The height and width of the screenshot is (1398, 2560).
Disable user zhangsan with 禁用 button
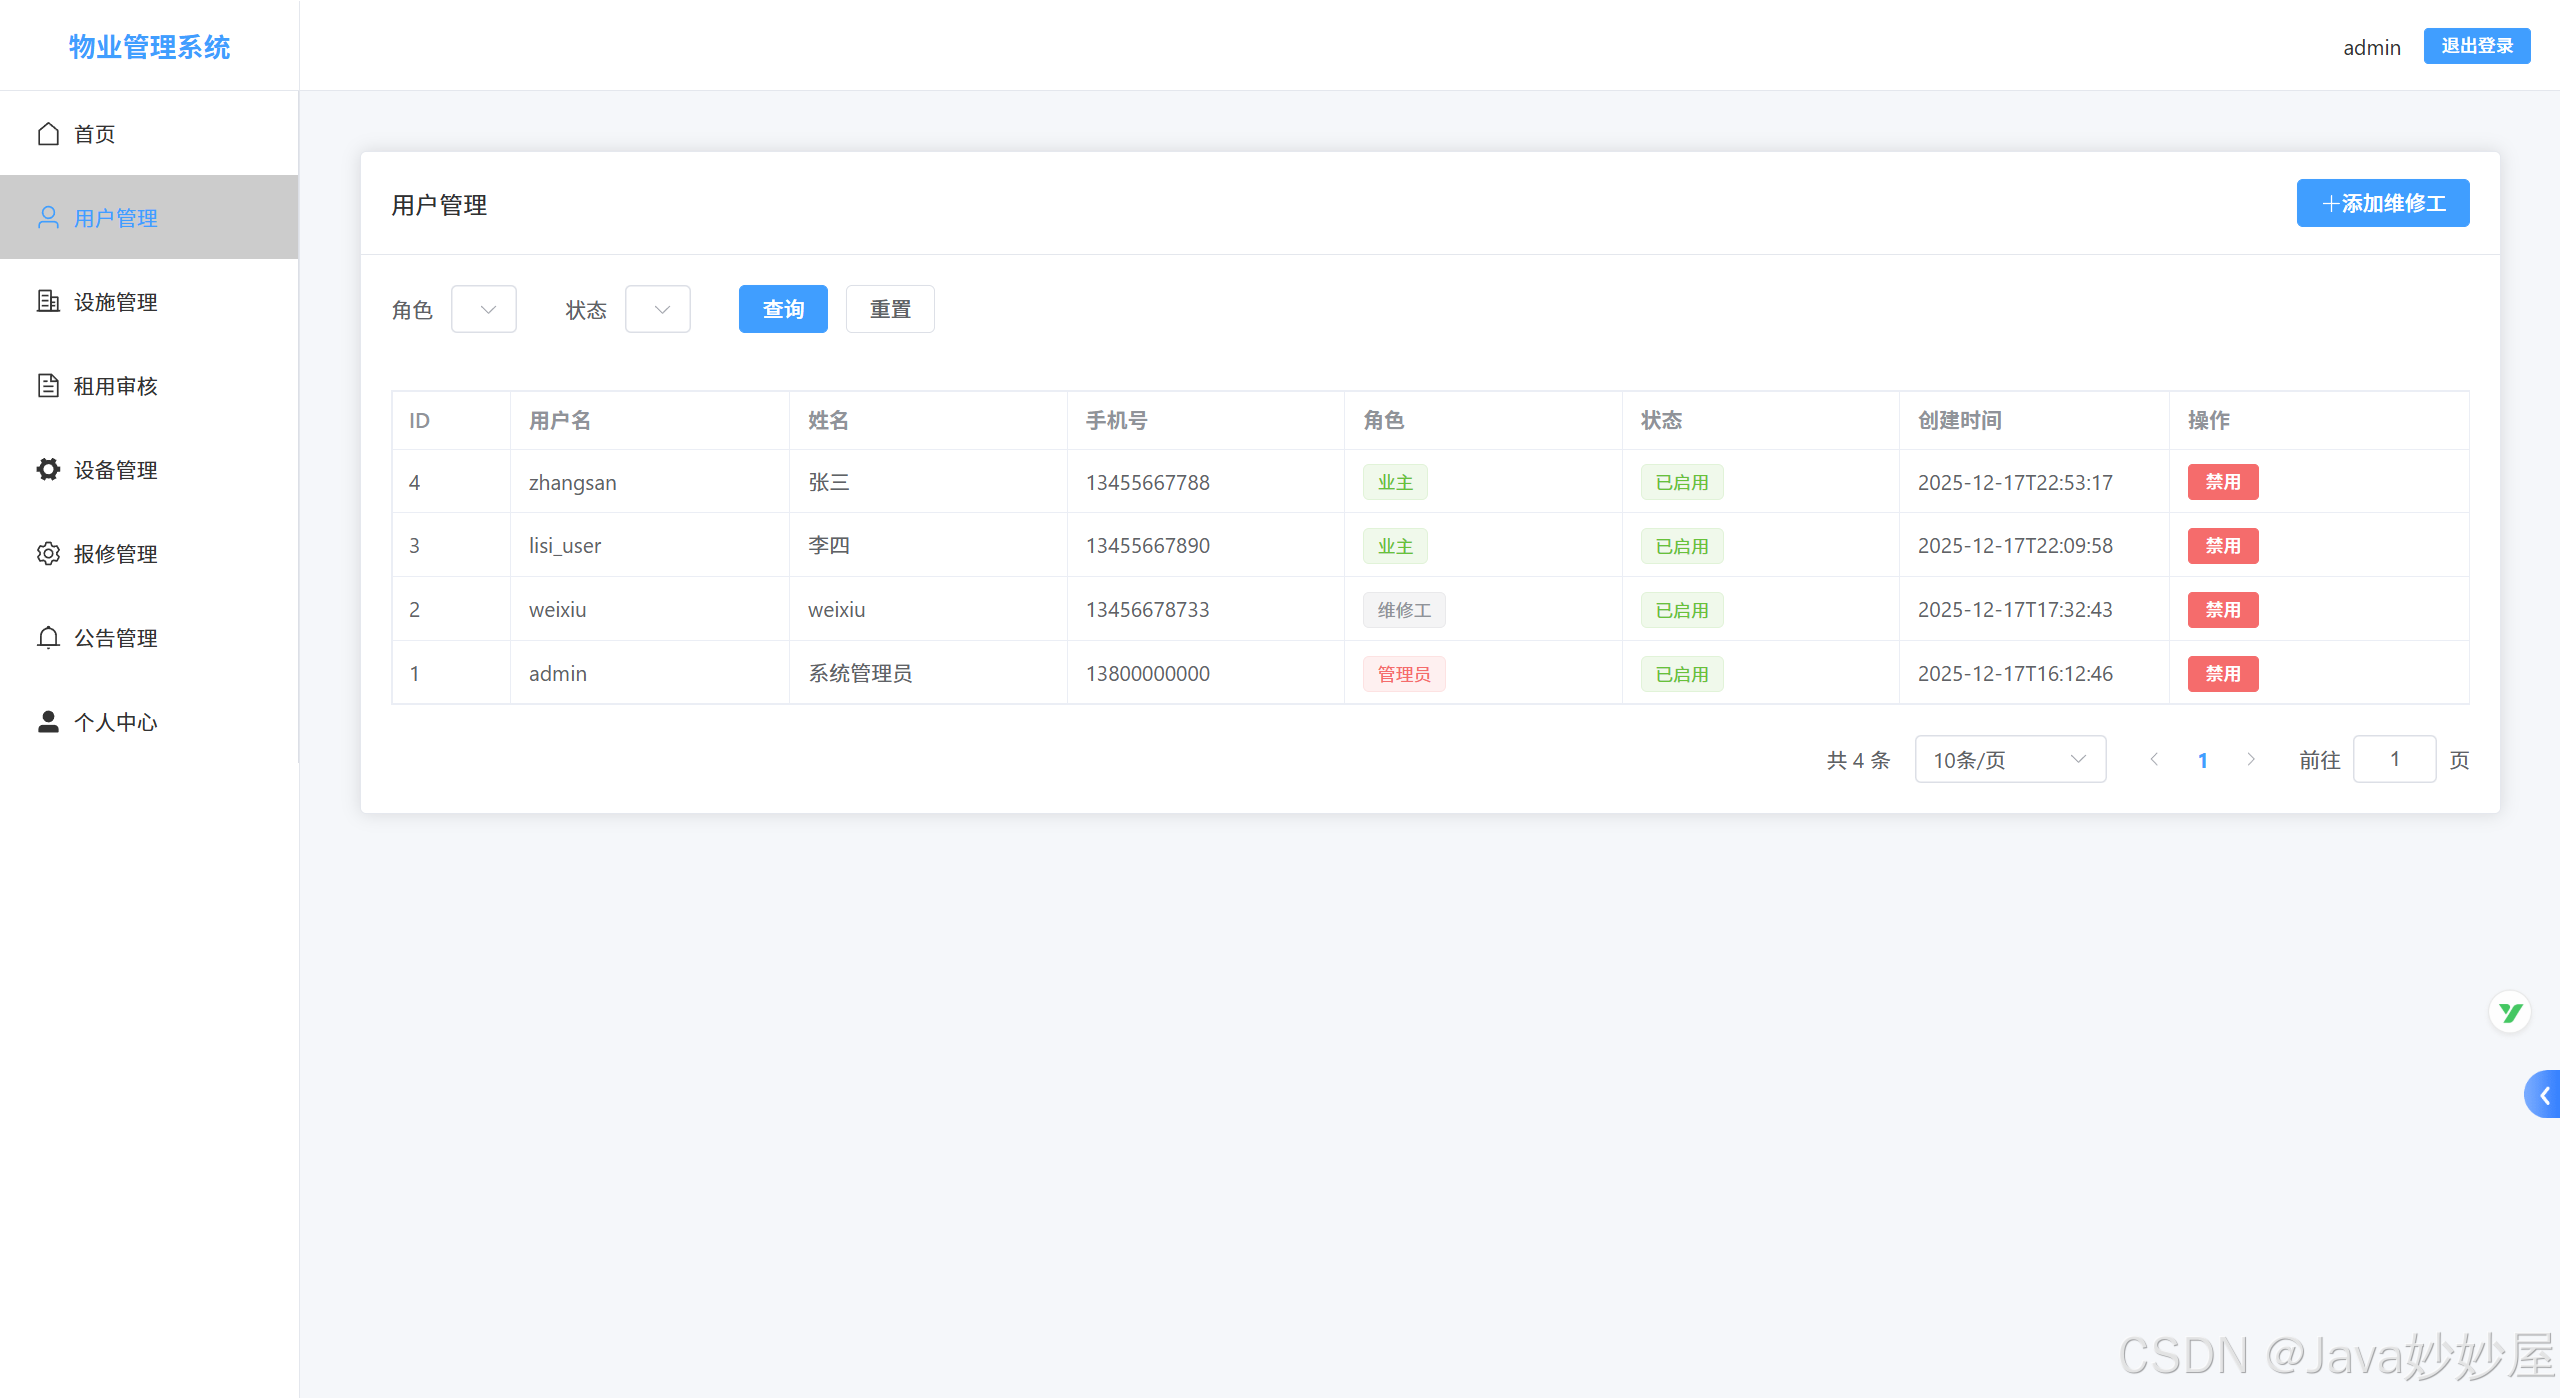point(2222,482)
